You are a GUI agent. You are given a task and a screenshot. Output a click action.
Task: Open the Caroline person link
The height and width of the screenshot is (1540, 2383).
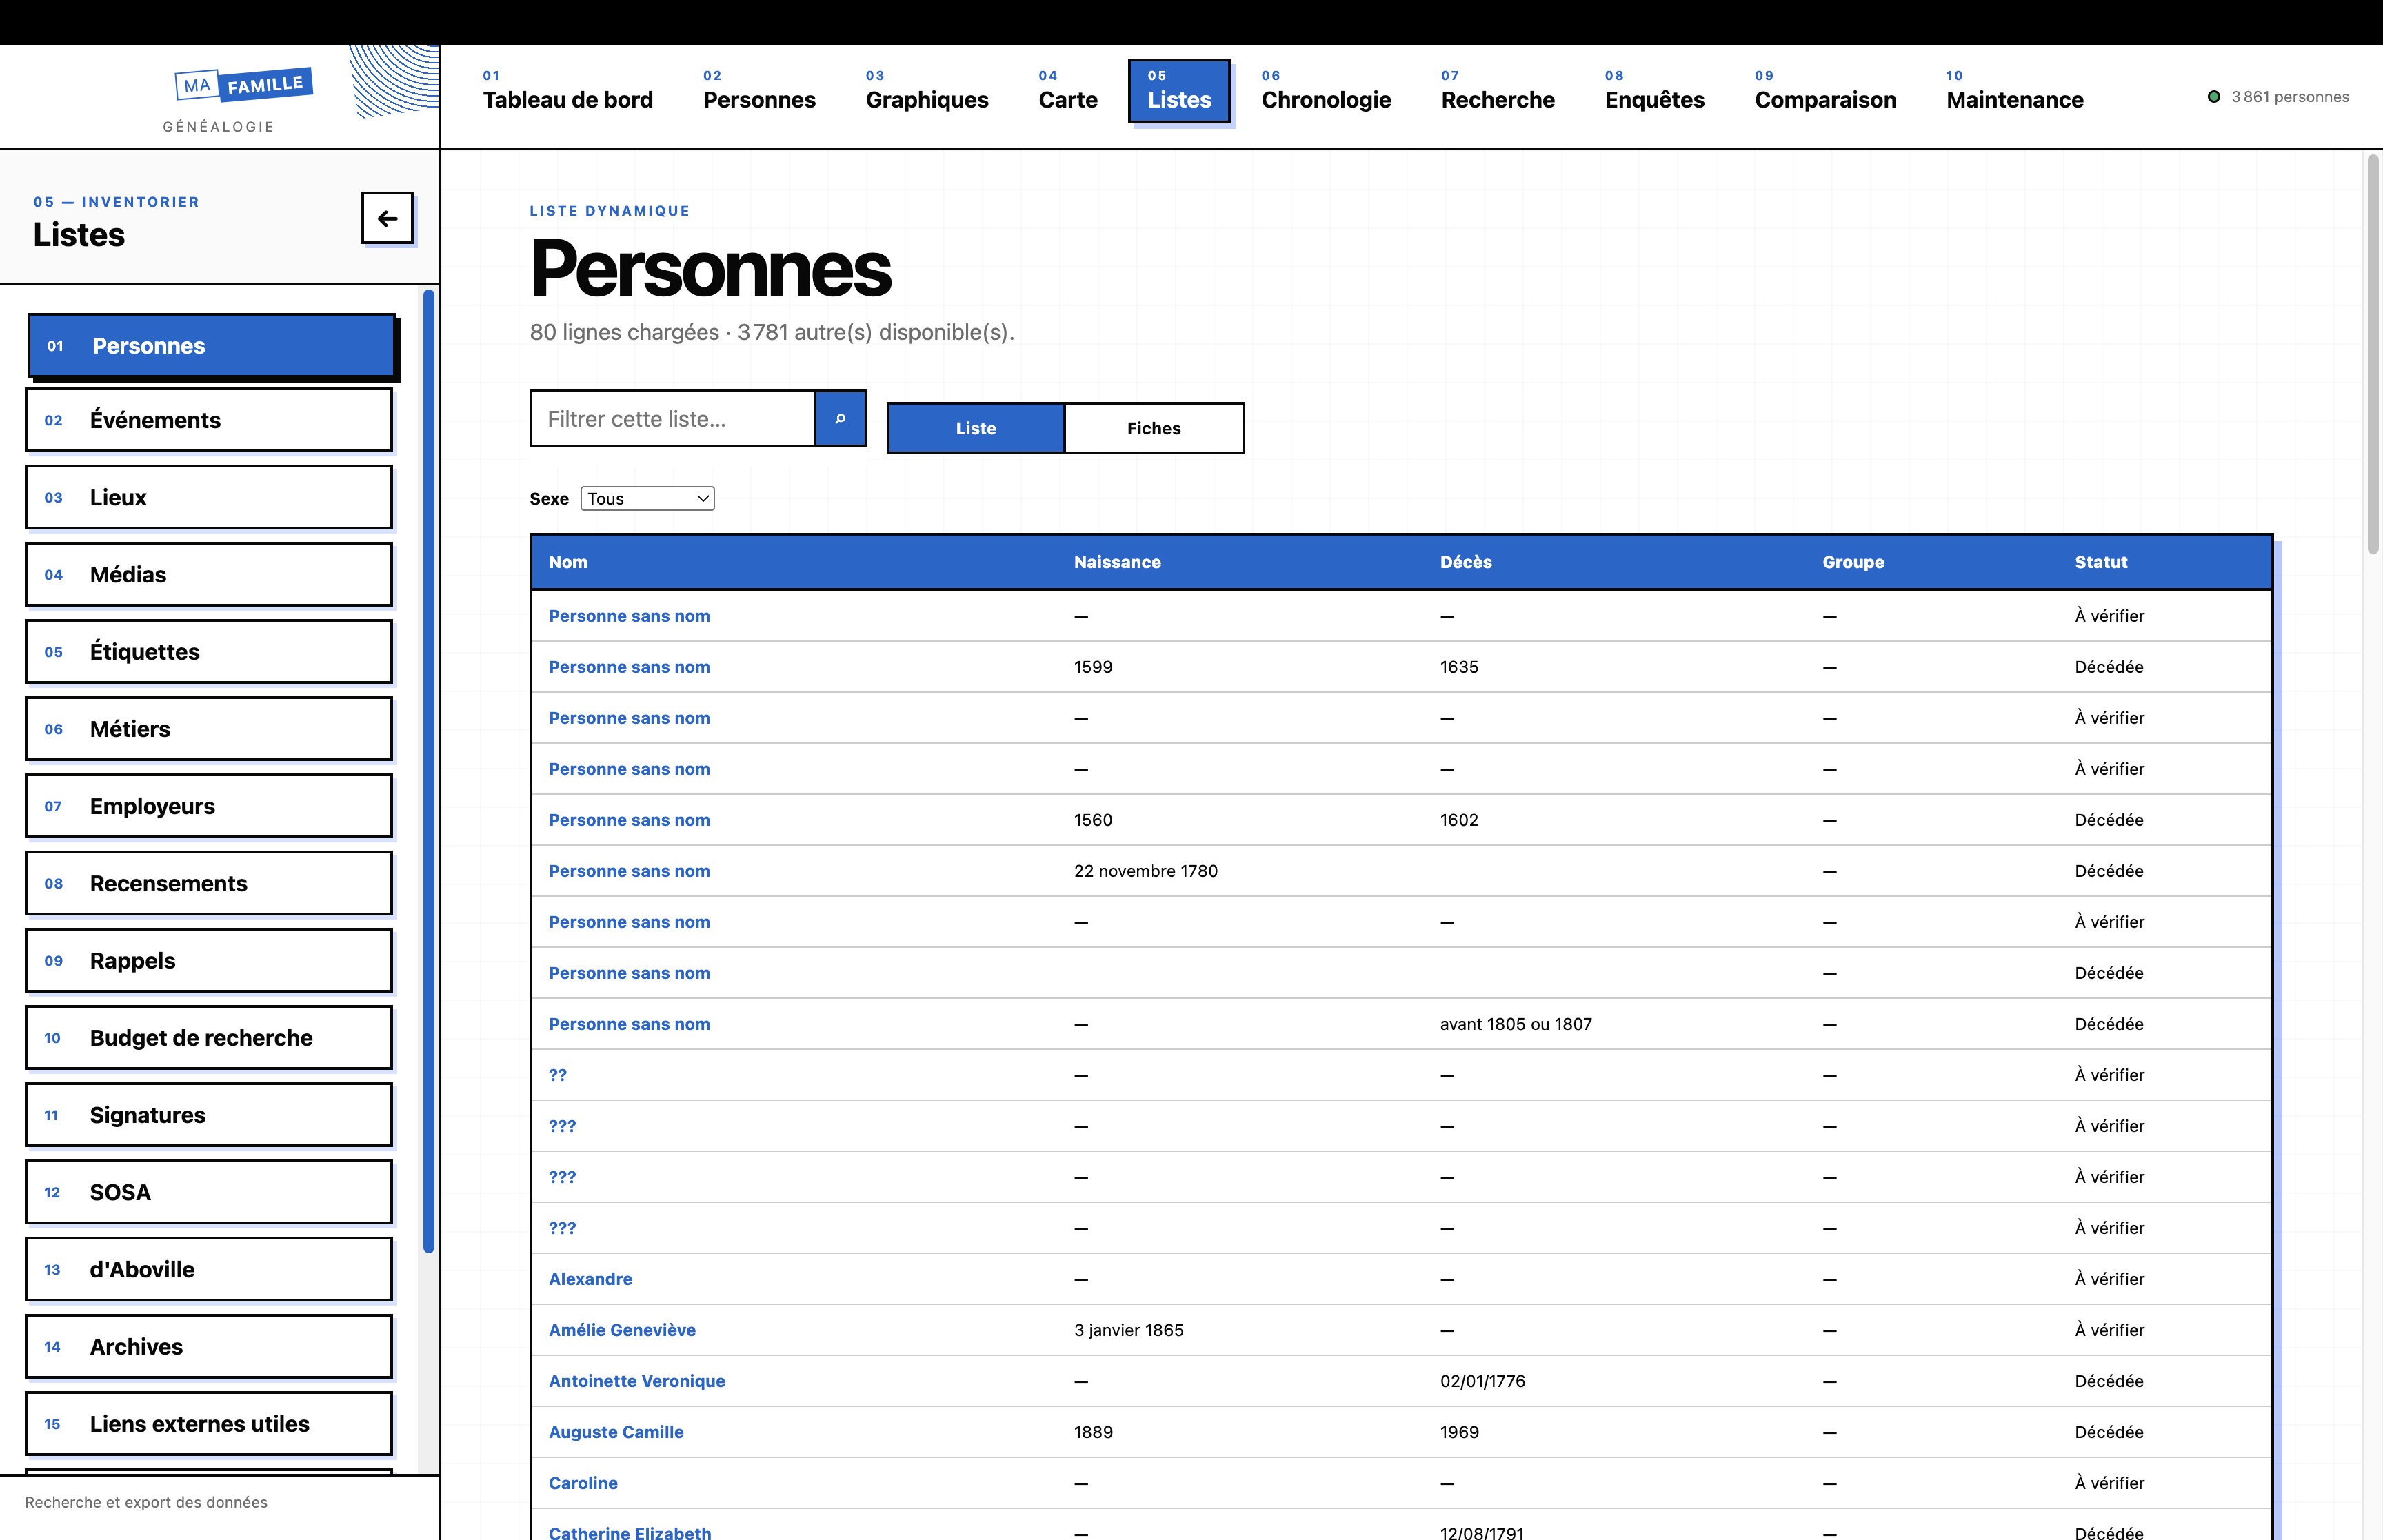click(583, 1483)
